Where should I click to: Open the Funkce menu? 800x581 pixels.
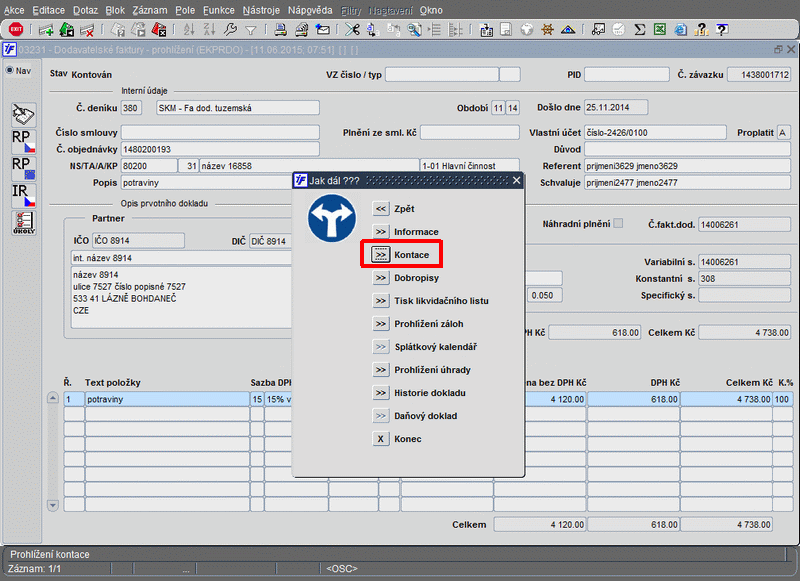219,10
